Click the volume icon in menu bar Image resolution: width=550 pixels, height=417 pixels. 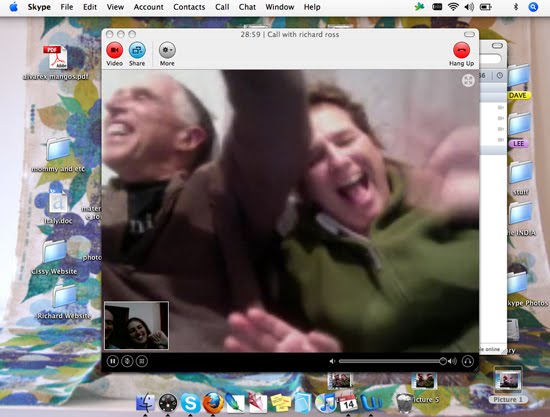tap(469, 7)
